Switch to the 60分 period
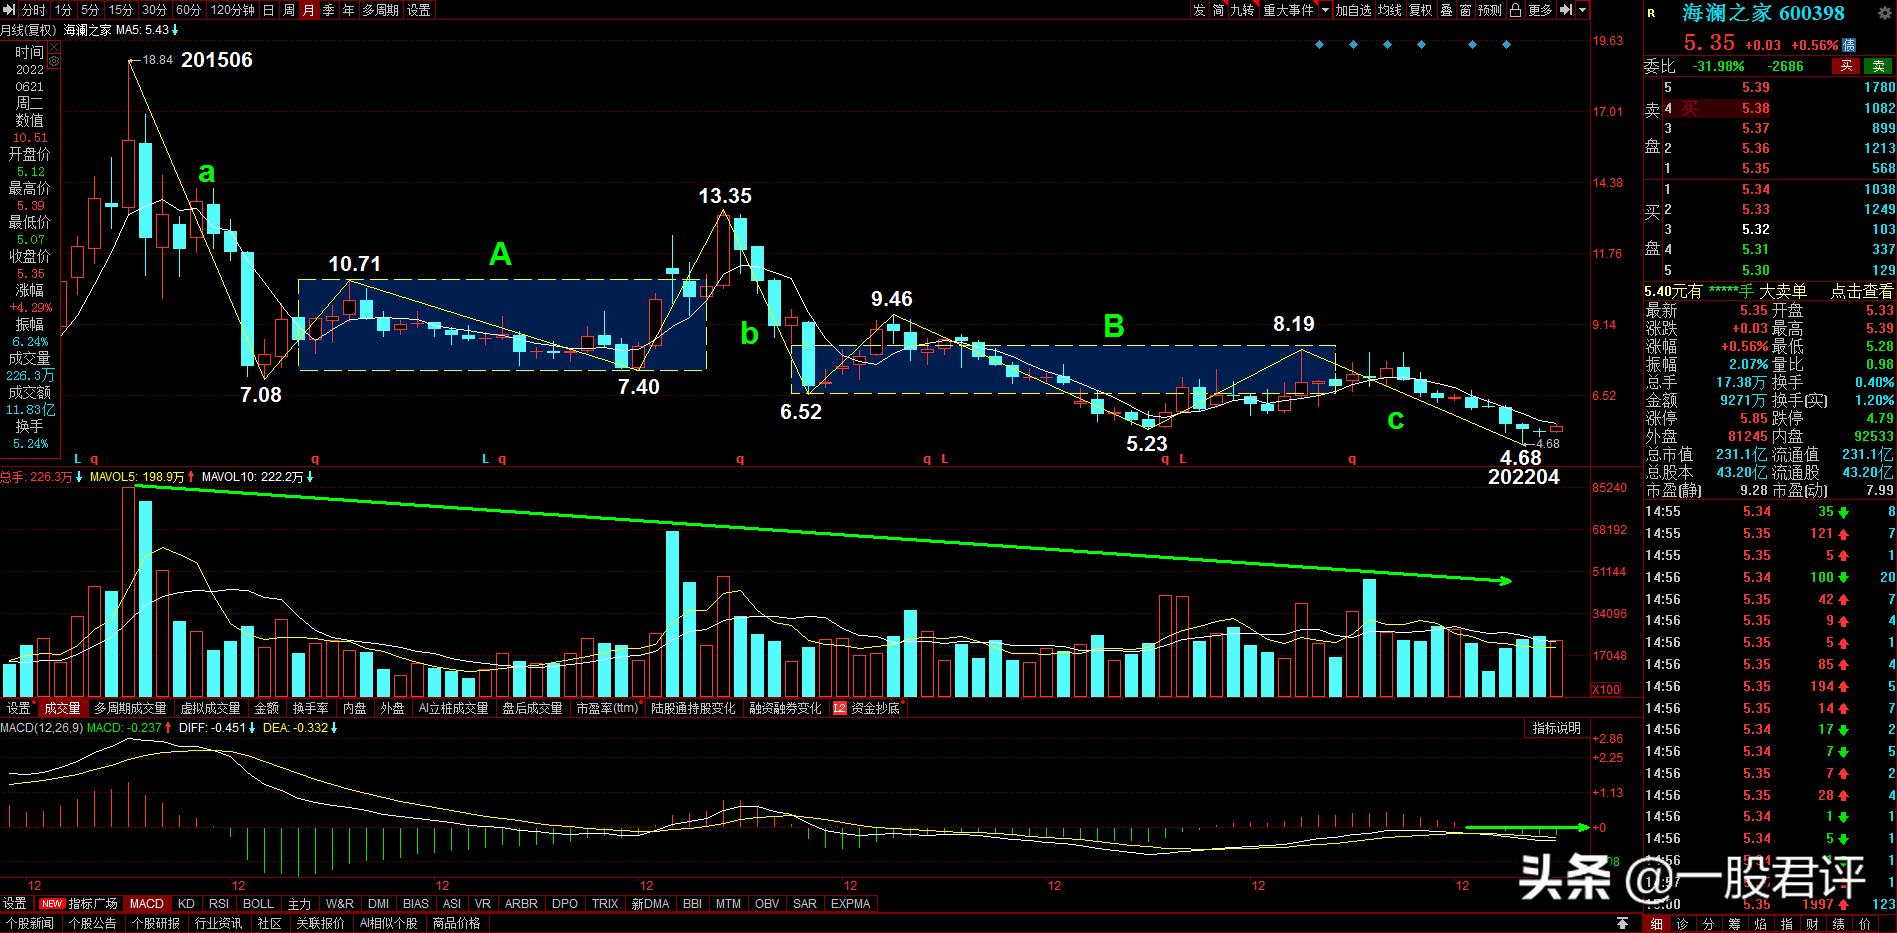Image resolution: width=1897 pixels, height=933 pixels. pyautogui.click(x=188, y=10)
